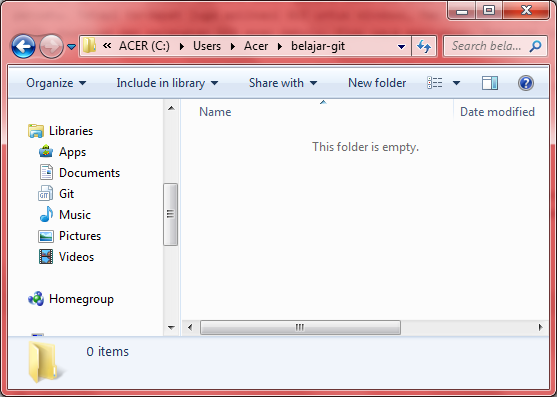This screenshot has width=557, height=397.
Task: Close the Explorer window
Action: point(526,11)
